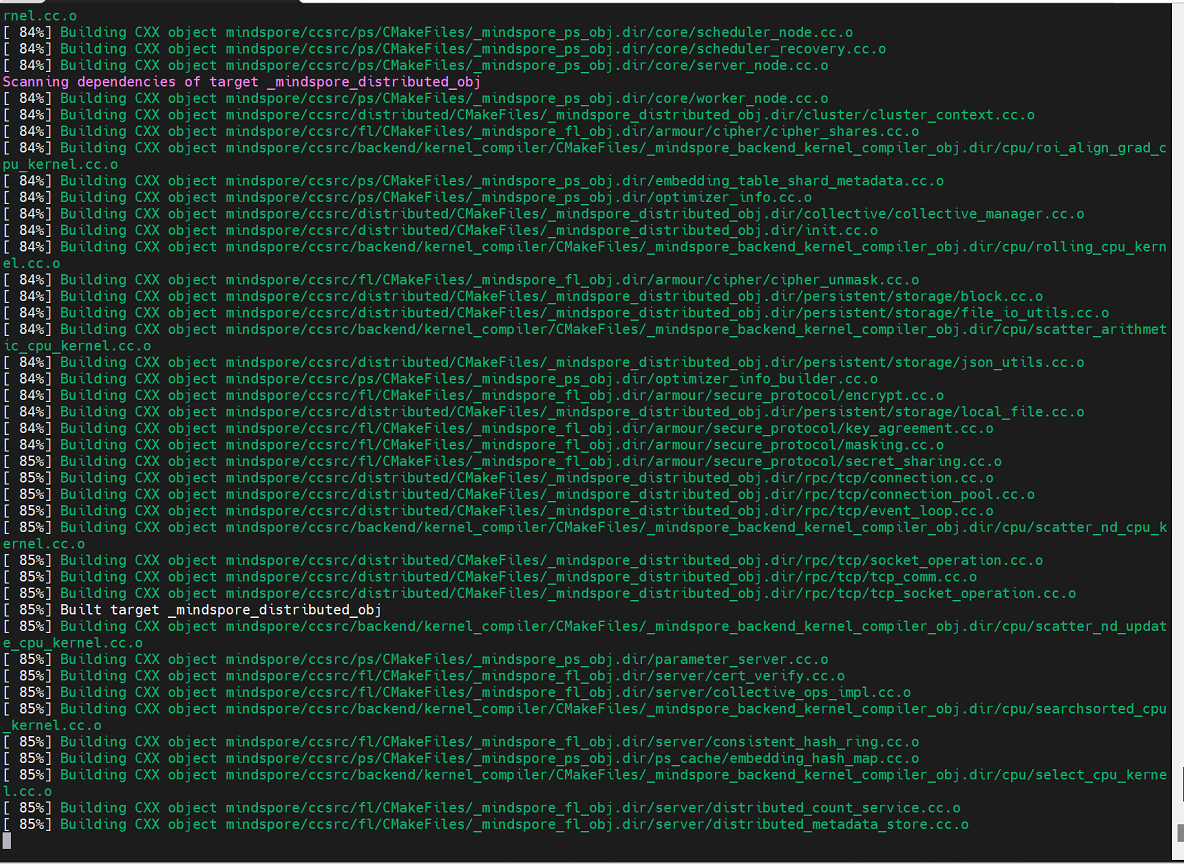Click the wrapped 'rnel.cc.o' text at top

tap(39, 16)
